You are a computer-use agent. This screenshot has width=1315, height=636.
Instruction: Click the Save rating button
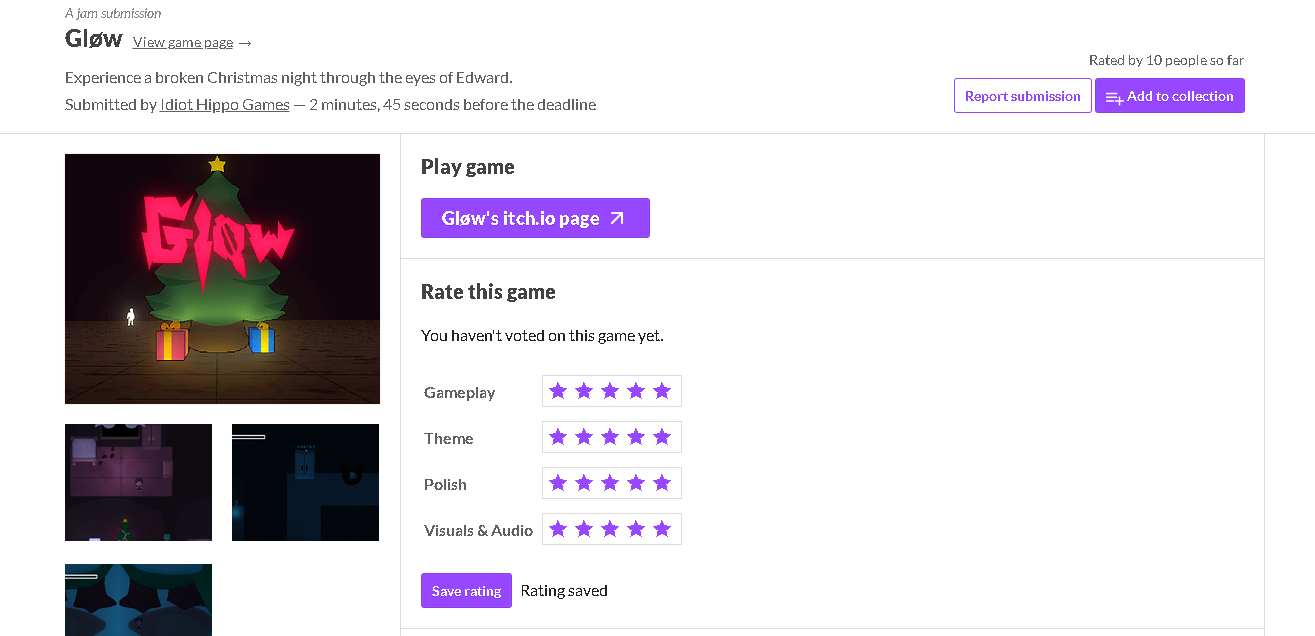(x=466, y=591)
